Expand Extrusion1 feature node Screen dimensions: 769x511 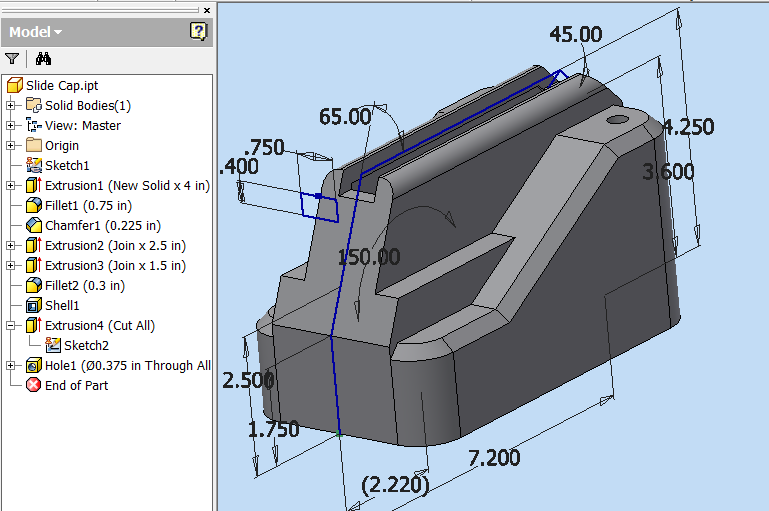point(11,185)
